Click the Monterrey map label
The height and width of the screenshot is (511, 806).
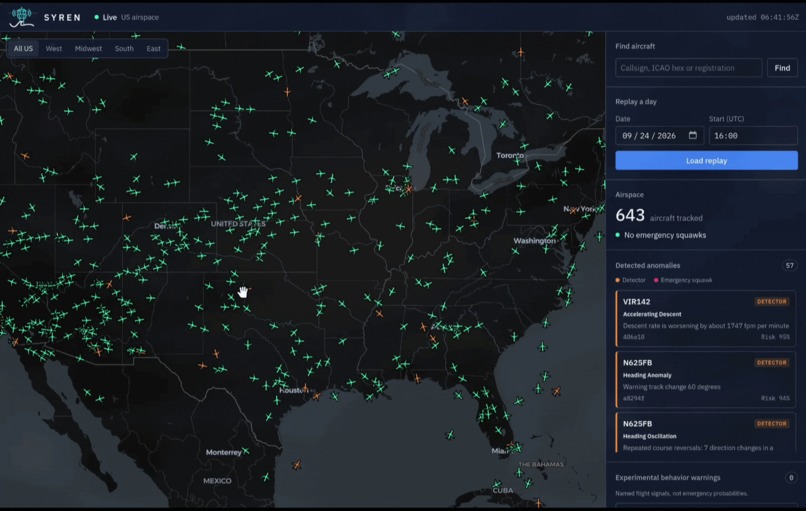point(224,452)
